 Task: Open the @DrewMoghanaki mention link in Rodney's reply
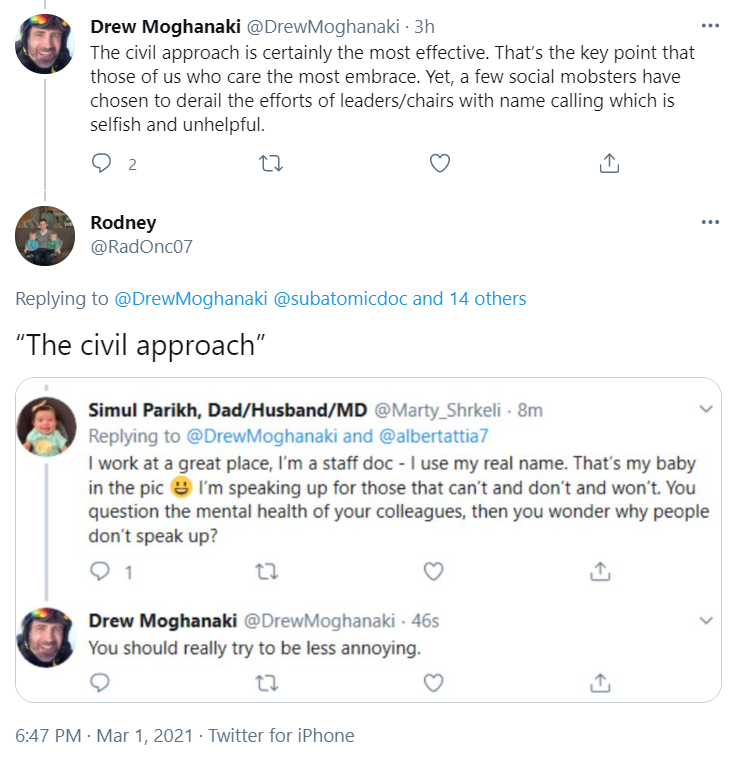coord(191,298)
